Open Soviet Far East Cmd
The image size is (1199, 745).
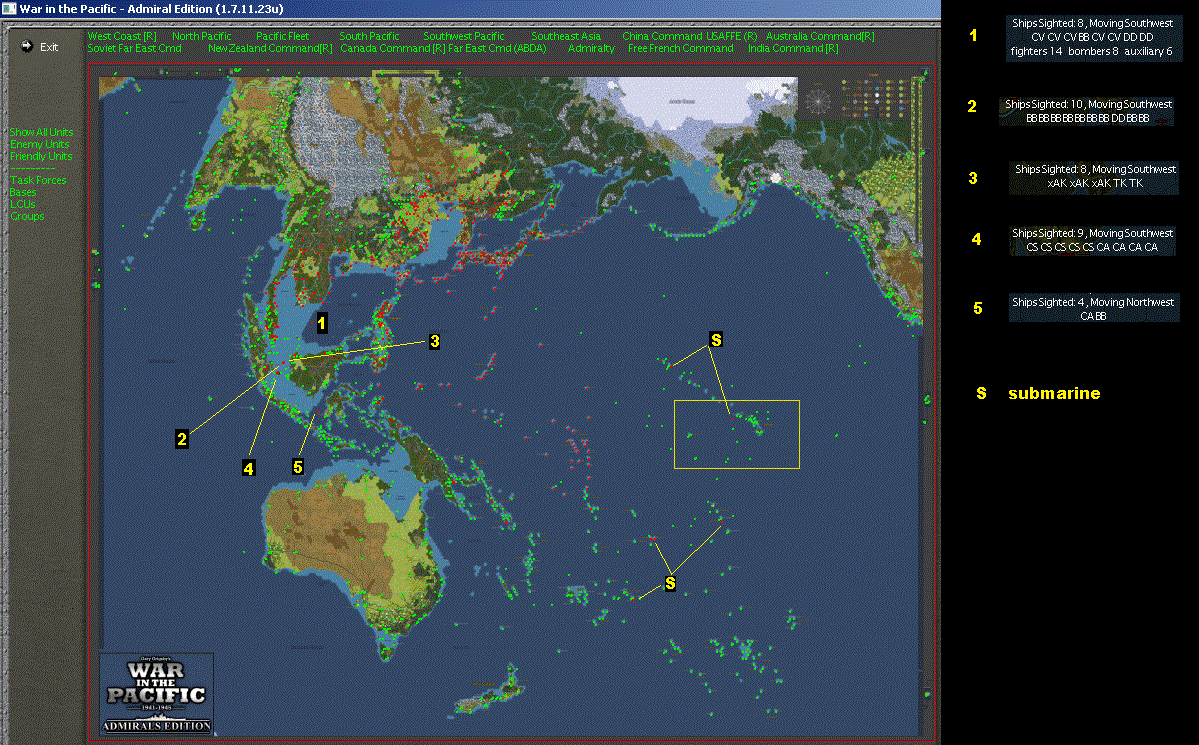click(x=135, y=48)
